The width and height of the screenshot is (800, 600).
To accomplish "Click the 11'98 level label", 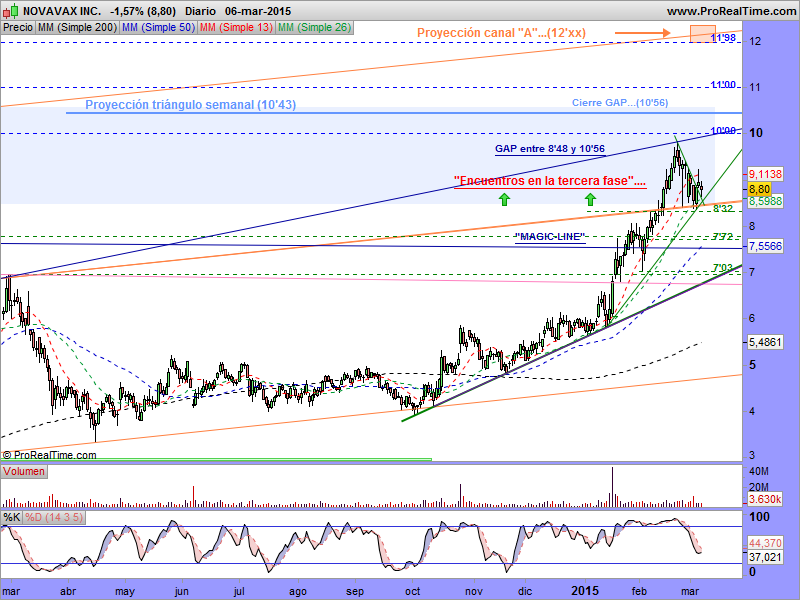I will 723,38.
